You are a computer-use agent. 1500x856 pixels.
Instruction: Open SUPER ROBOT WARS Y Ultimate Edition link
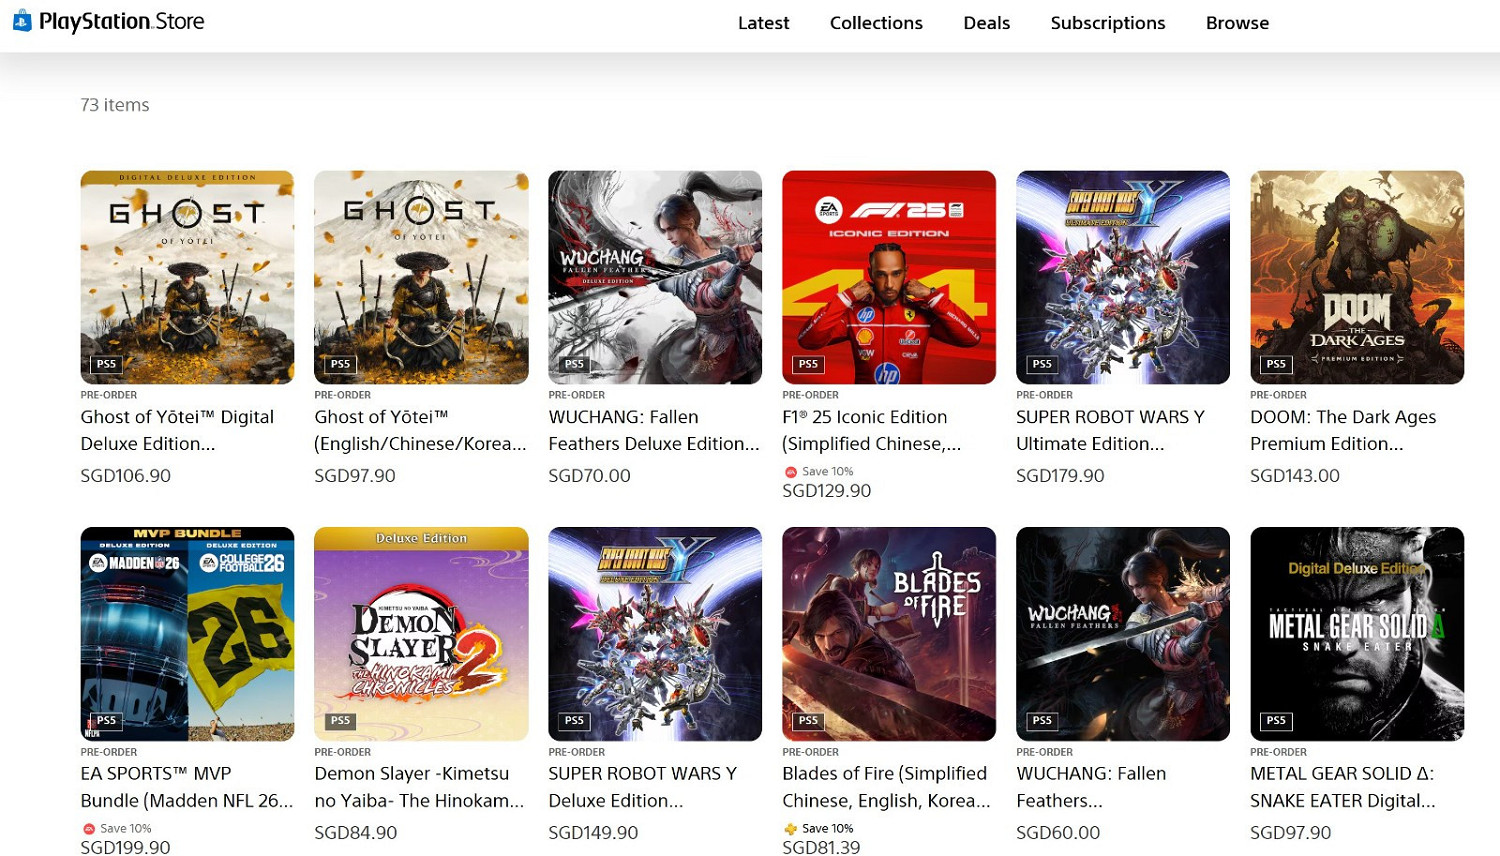pyautogui.click(x=1109, y=430)
